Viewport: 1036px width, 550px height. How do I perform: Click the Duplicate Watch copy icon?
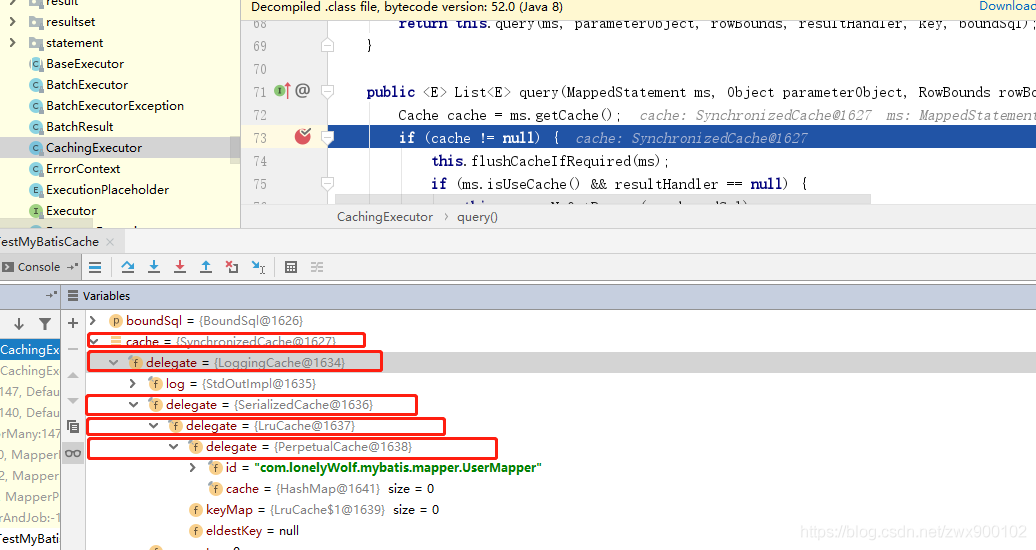point(73,427)
